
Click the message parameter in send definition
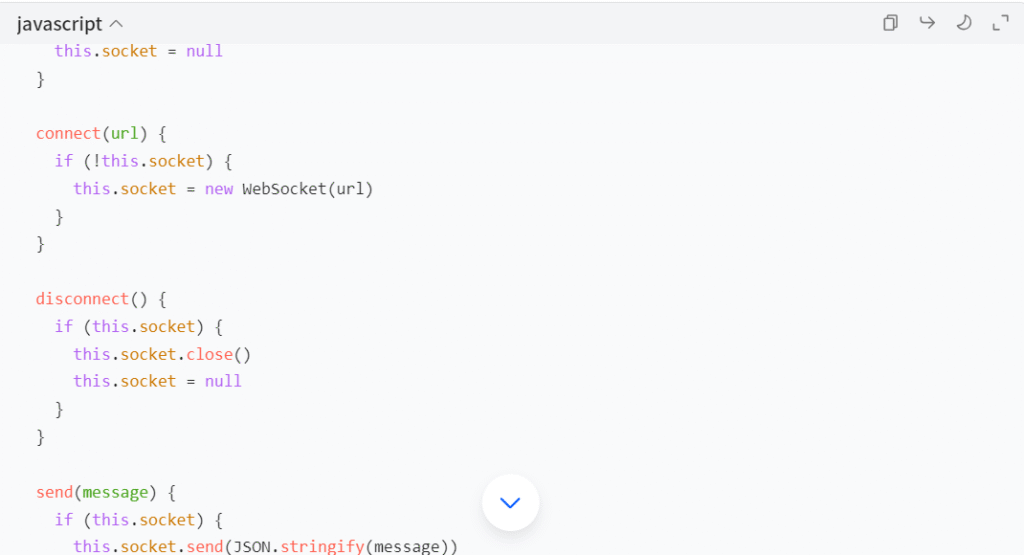115,492
